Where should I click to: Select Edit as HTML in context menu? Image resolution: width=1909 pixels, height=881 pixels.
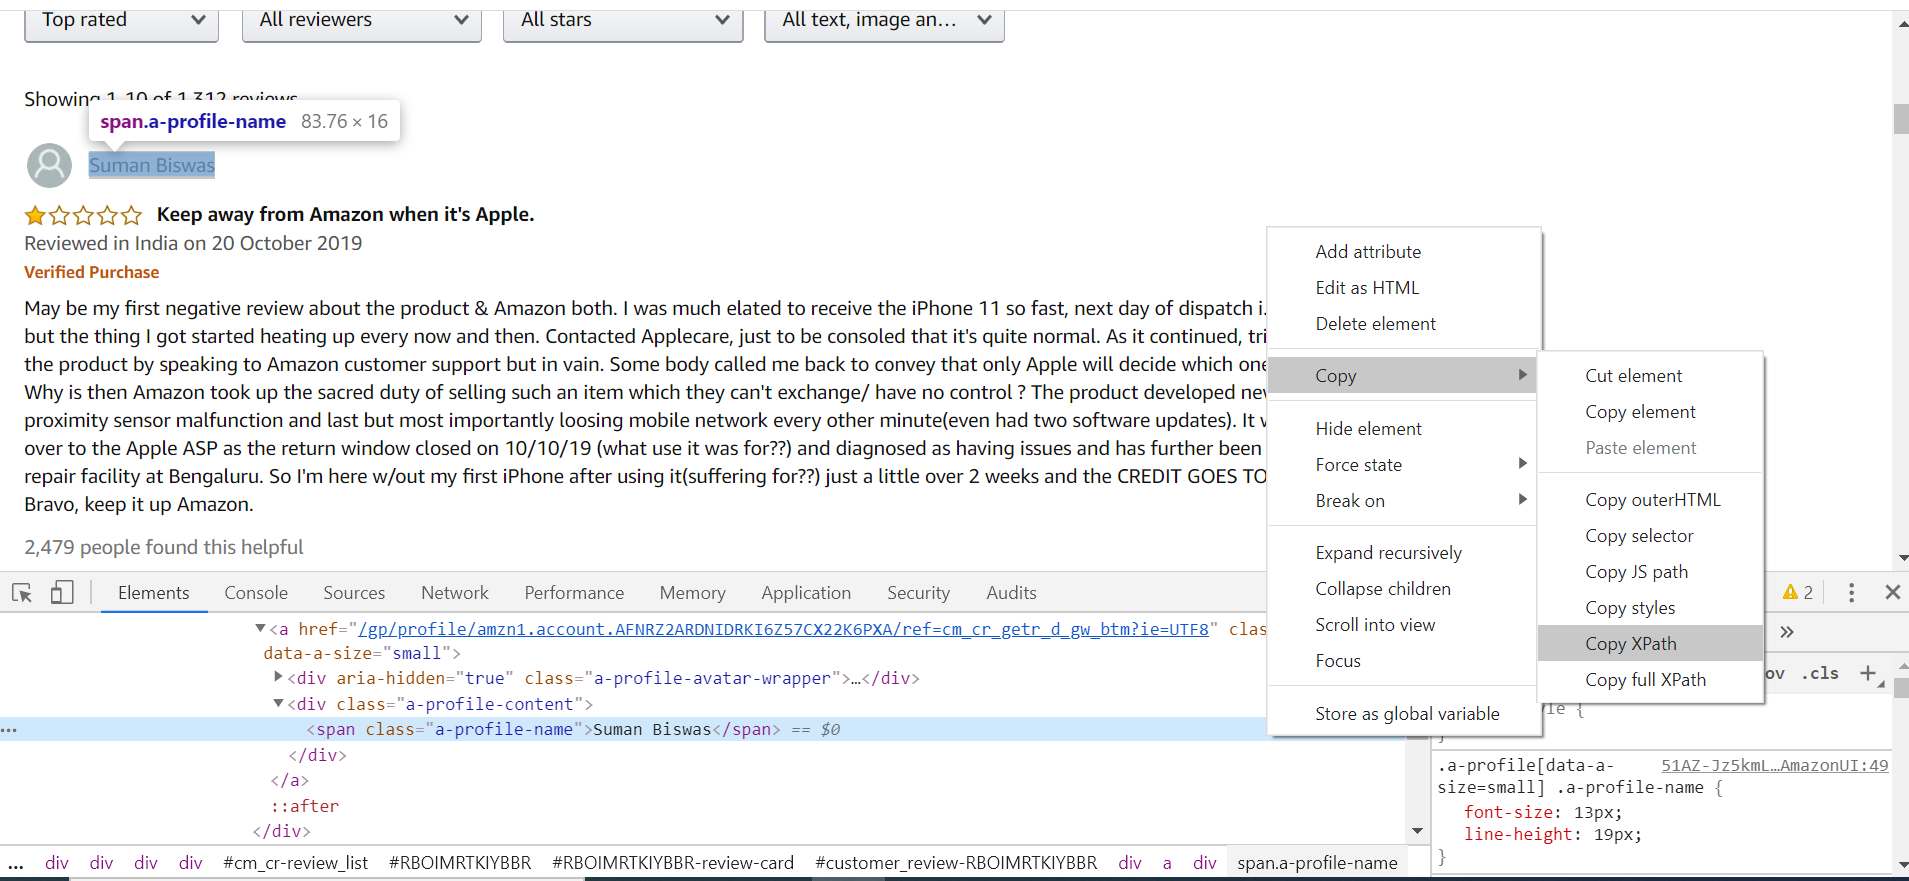[1366, 288]
